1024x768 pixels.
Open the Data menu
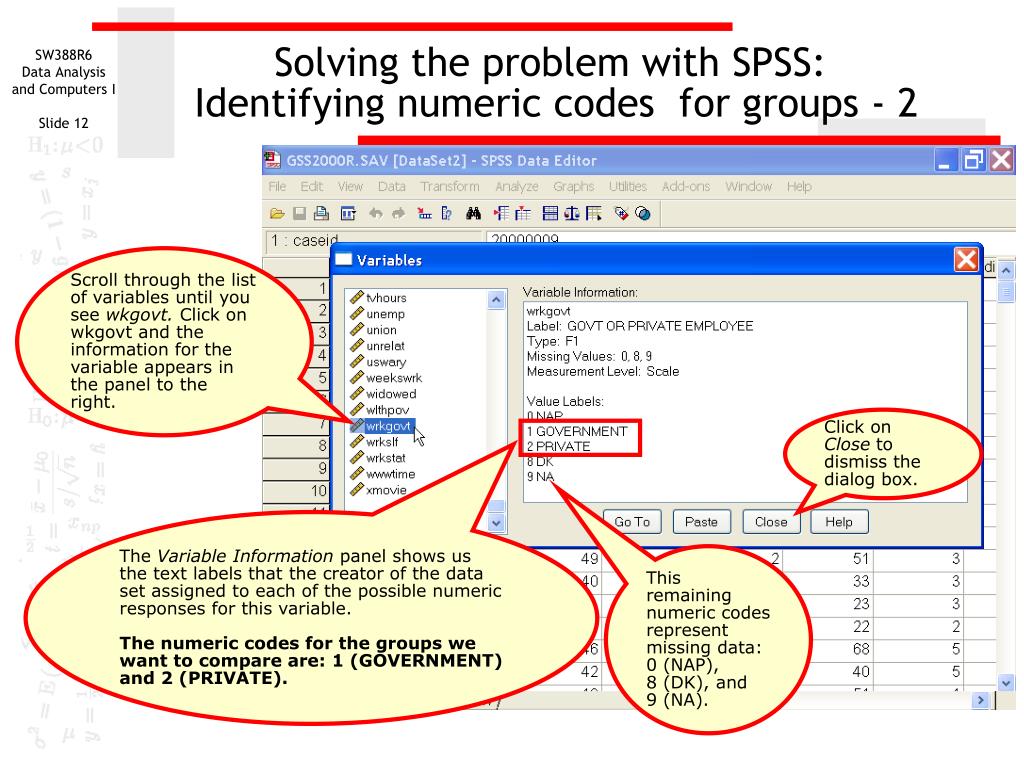pyautogui.click(x=392, y=187)
